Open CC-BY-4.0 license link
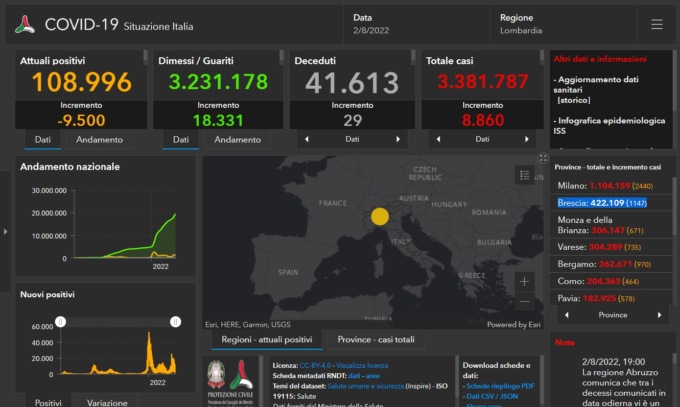Image resolution: width=680 pixels, height=407 pixels. click(x=315, y=365)
